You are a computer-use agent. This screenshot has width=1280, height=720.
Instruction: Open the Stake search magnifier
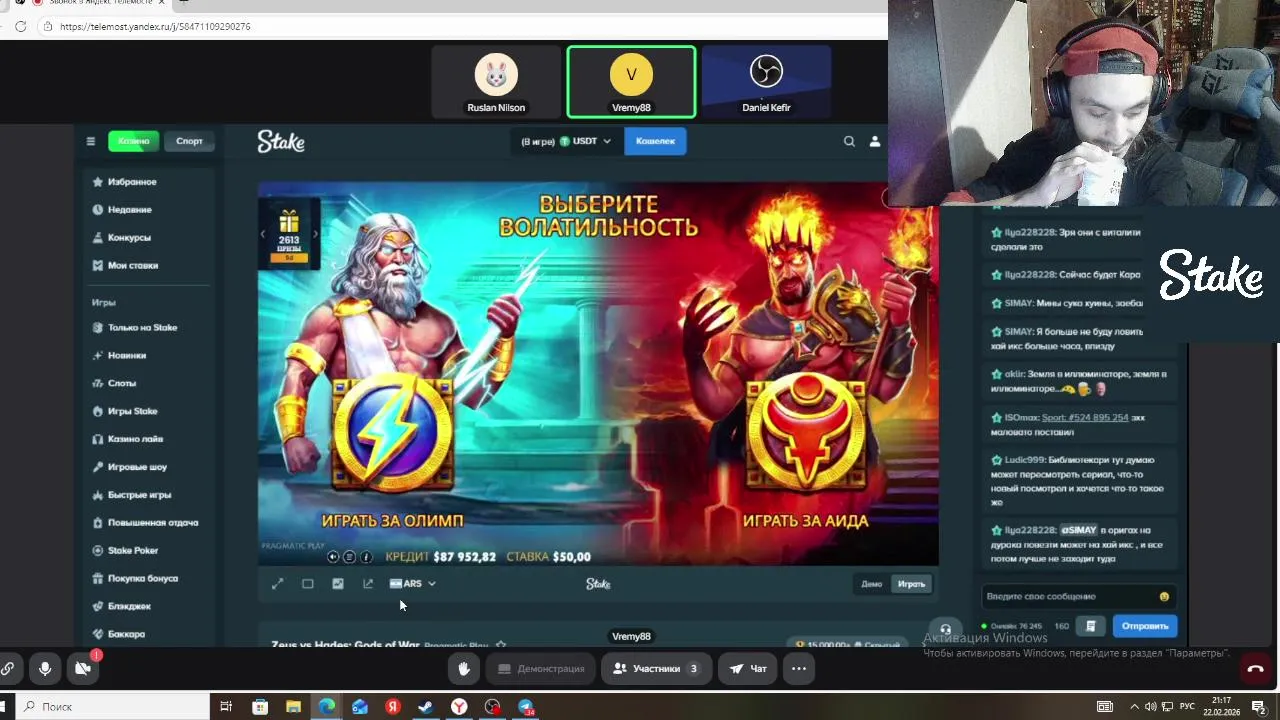coord(849,141)
